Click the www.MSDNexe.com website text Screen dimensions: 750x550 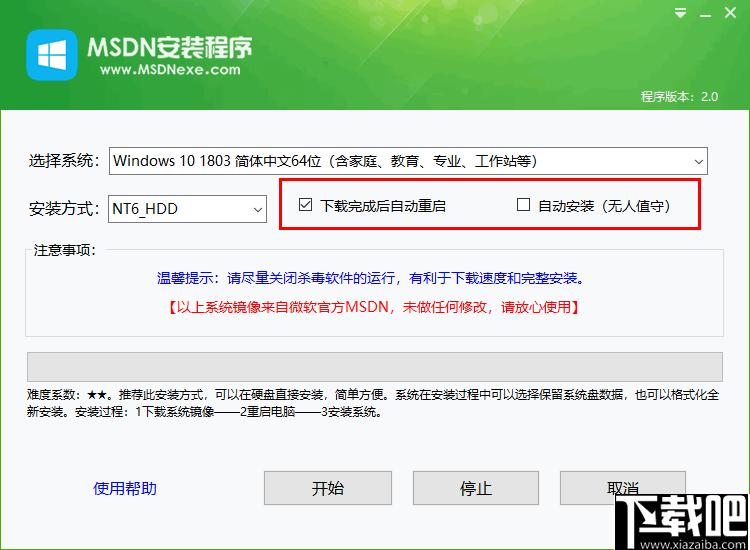click(x=170, y=70)
